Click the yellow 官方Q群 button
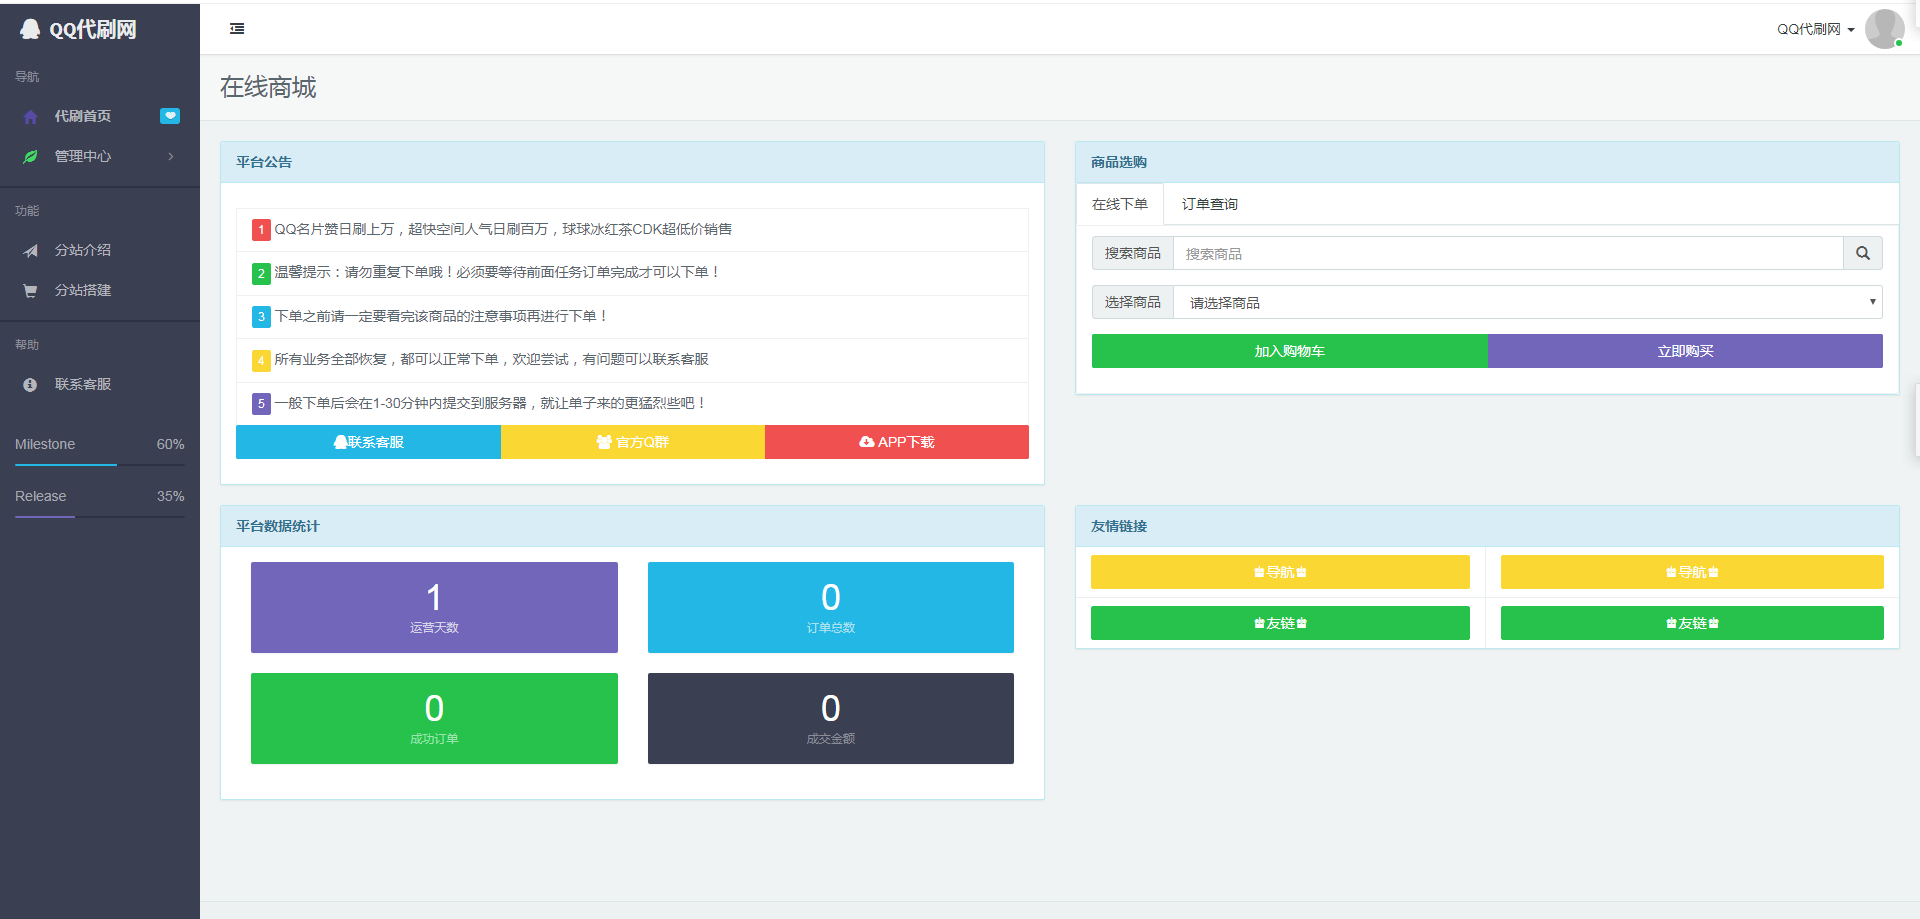Screen dimensions: 1920x919 [x=633, y=442]
